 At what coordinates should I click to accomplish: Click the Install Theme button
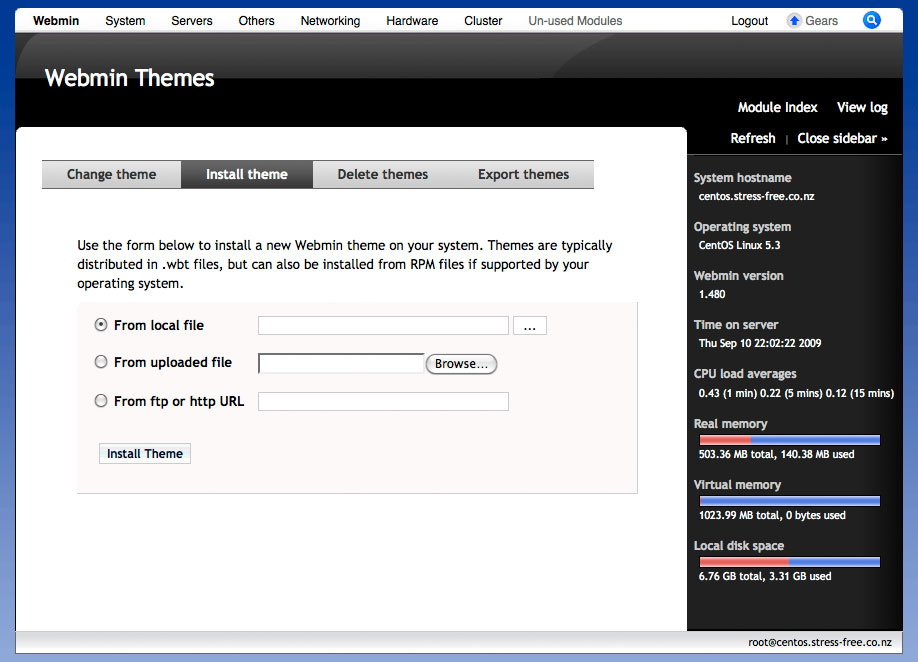click(x=145, y=454)
